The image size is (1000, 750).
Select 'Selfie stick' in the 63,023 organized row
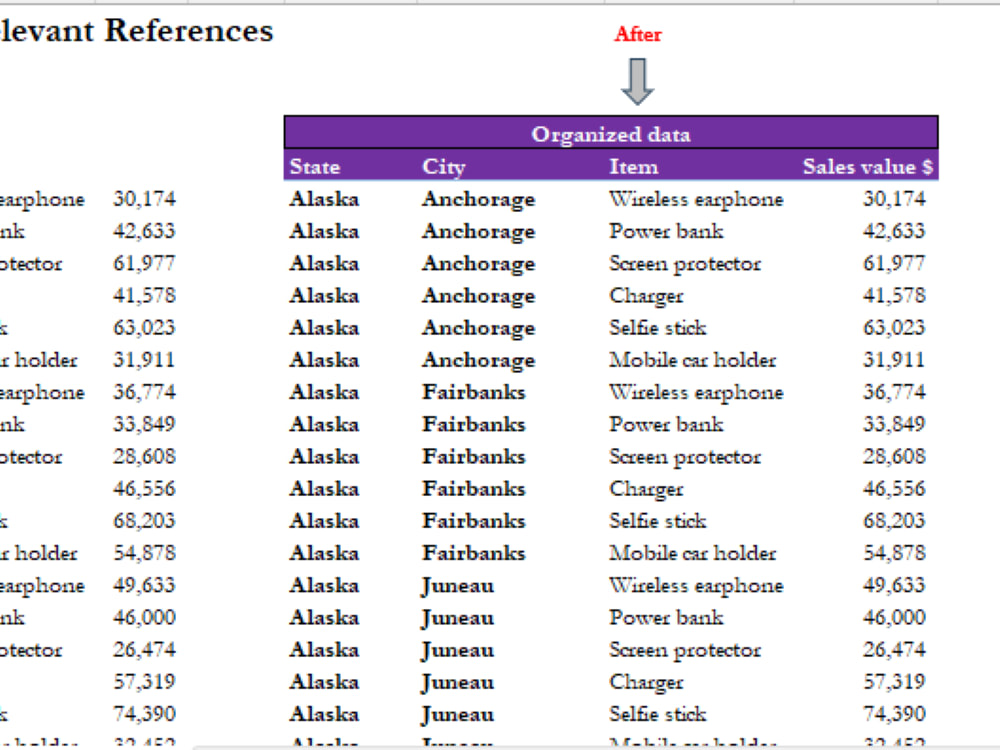(x=658, y=328)
